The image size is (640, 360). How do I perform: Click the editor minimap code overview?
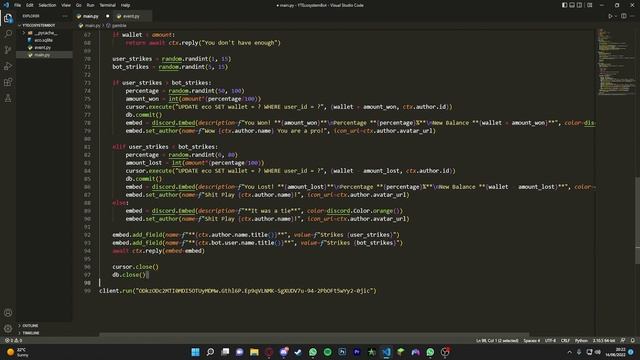[x=616, y=61]
